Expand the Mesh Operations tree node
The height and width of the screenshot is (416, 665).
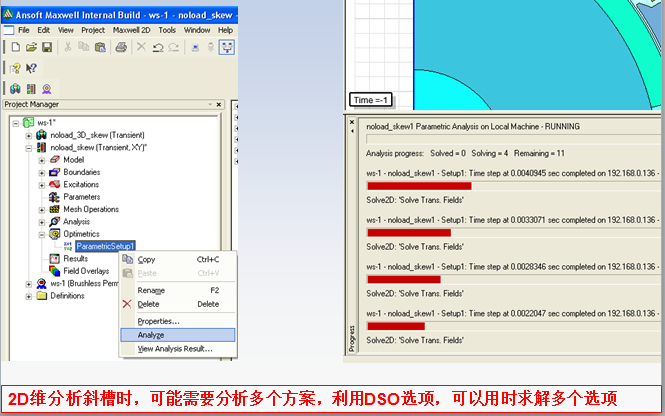coord(42,210)
